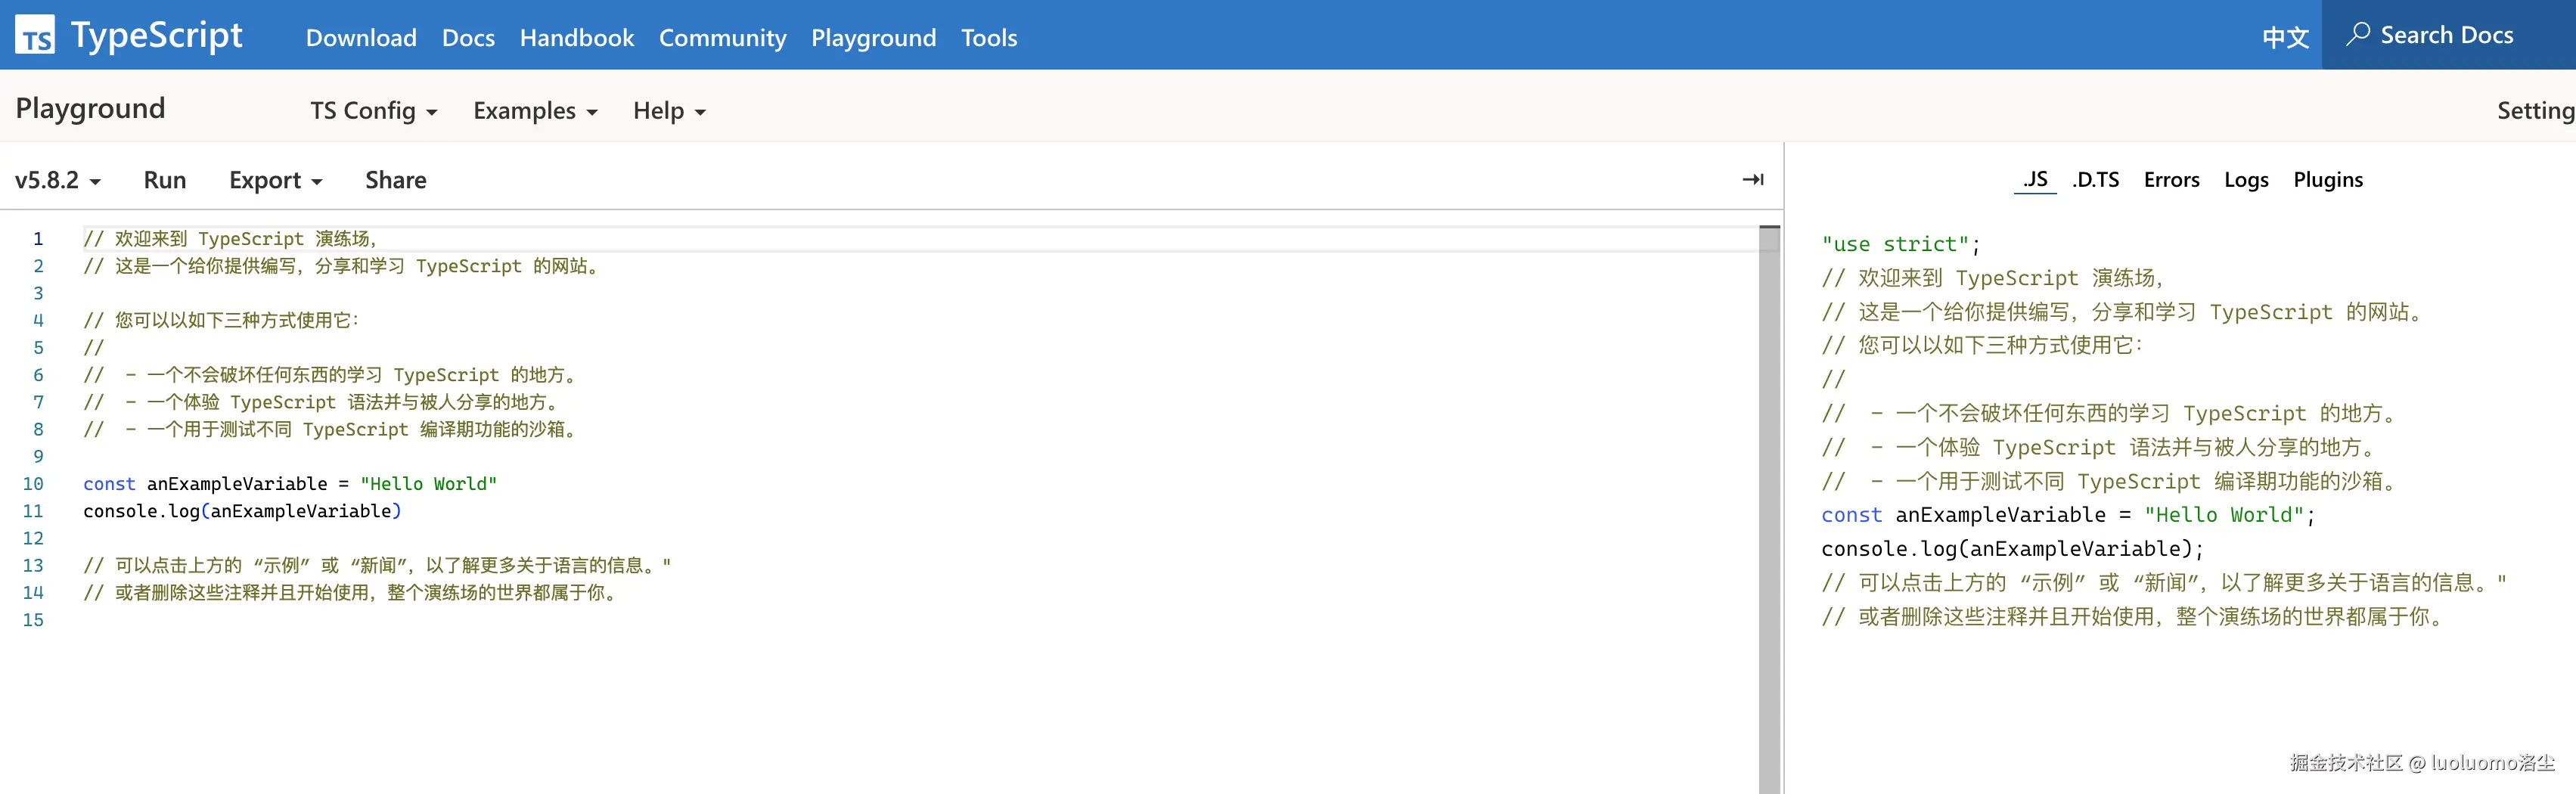2576x794 pixels.
Task: Click the TypeScript wordmark in header
Action: tap(157, 36)
